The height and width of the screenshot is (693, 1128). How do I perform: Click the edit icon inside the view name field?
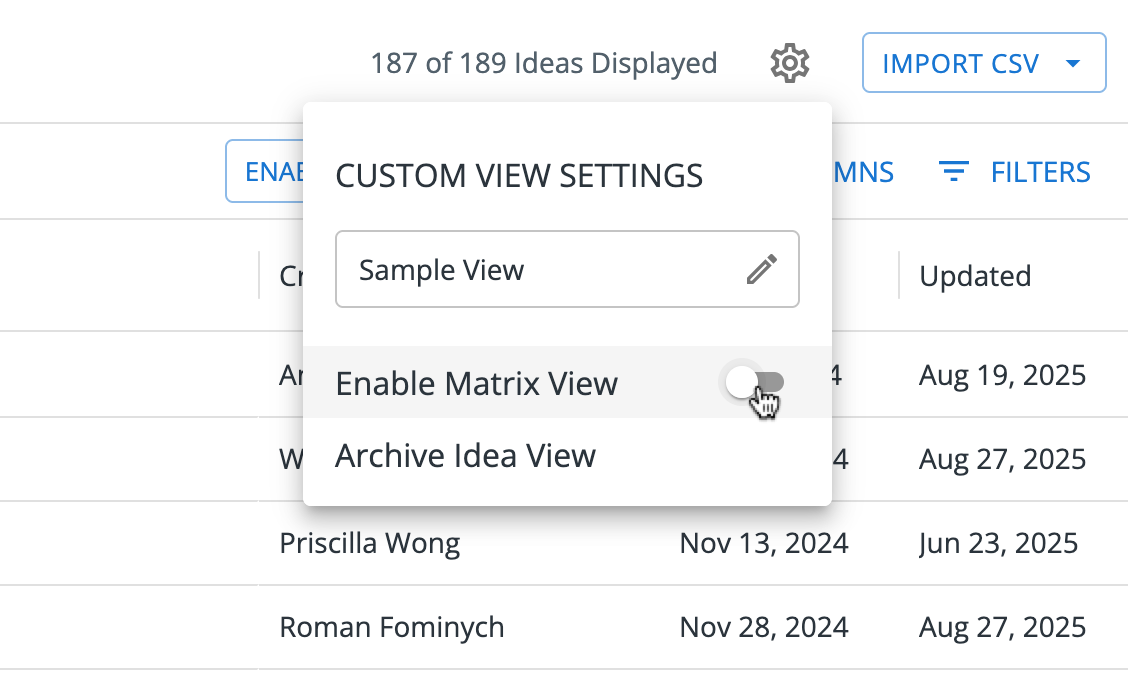click(x=763, y=268)
